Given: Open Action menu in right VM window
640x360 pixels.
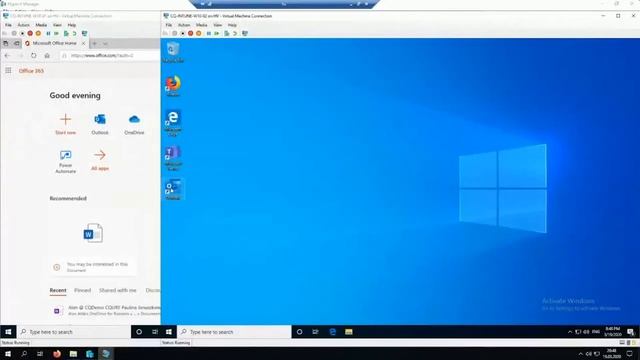Looking at the screenshot, I should (184, 25).
